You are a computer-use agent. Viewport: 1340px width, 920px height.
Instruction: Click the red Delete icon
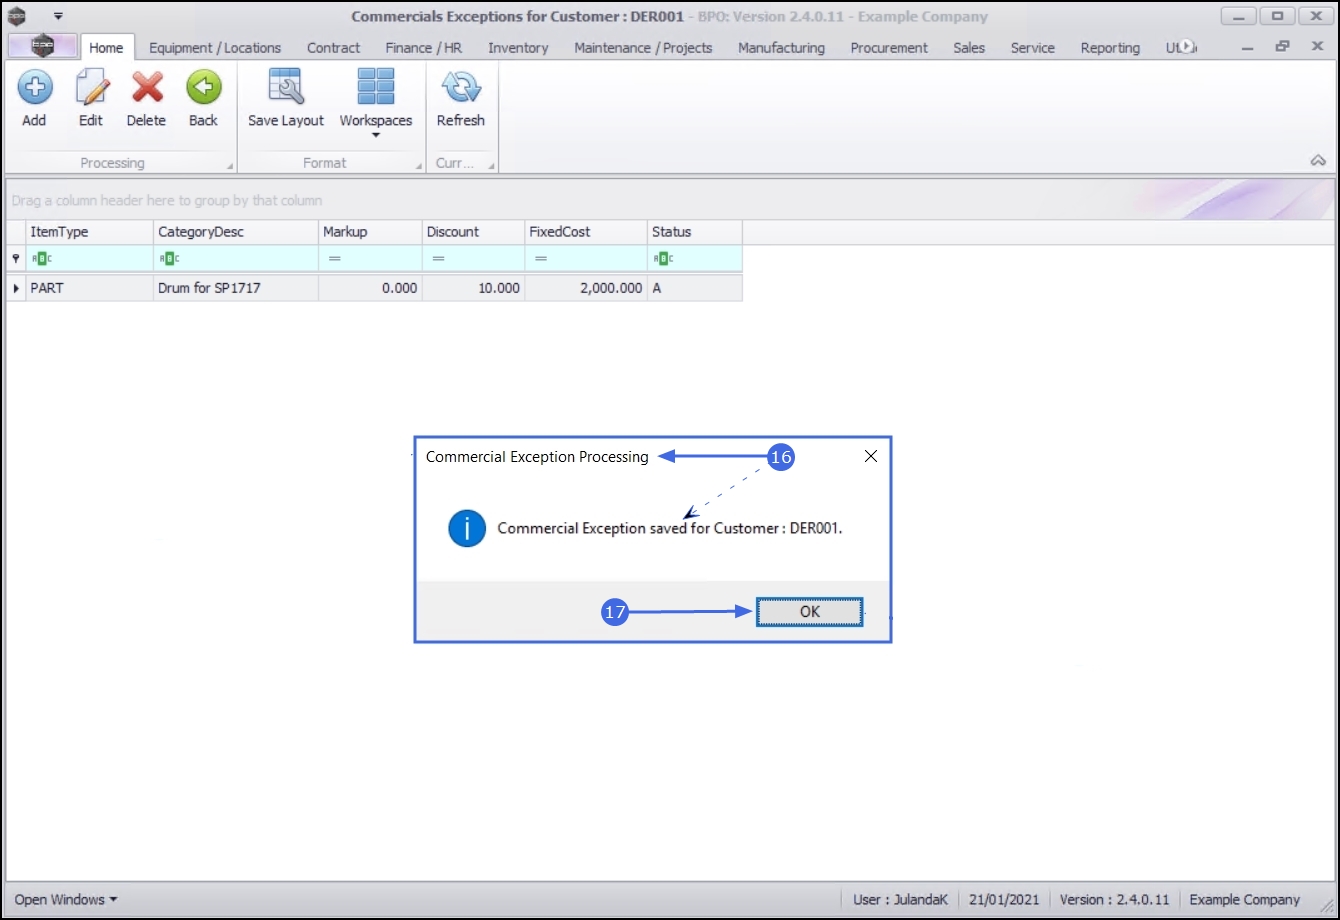(147, 88)
